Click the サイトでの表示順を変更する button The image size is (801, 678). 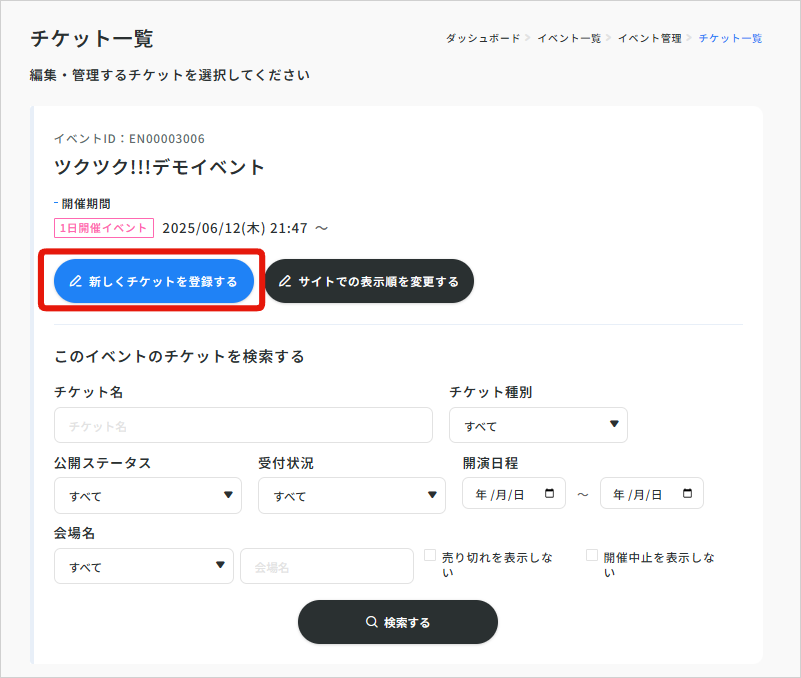coord(369,282)
